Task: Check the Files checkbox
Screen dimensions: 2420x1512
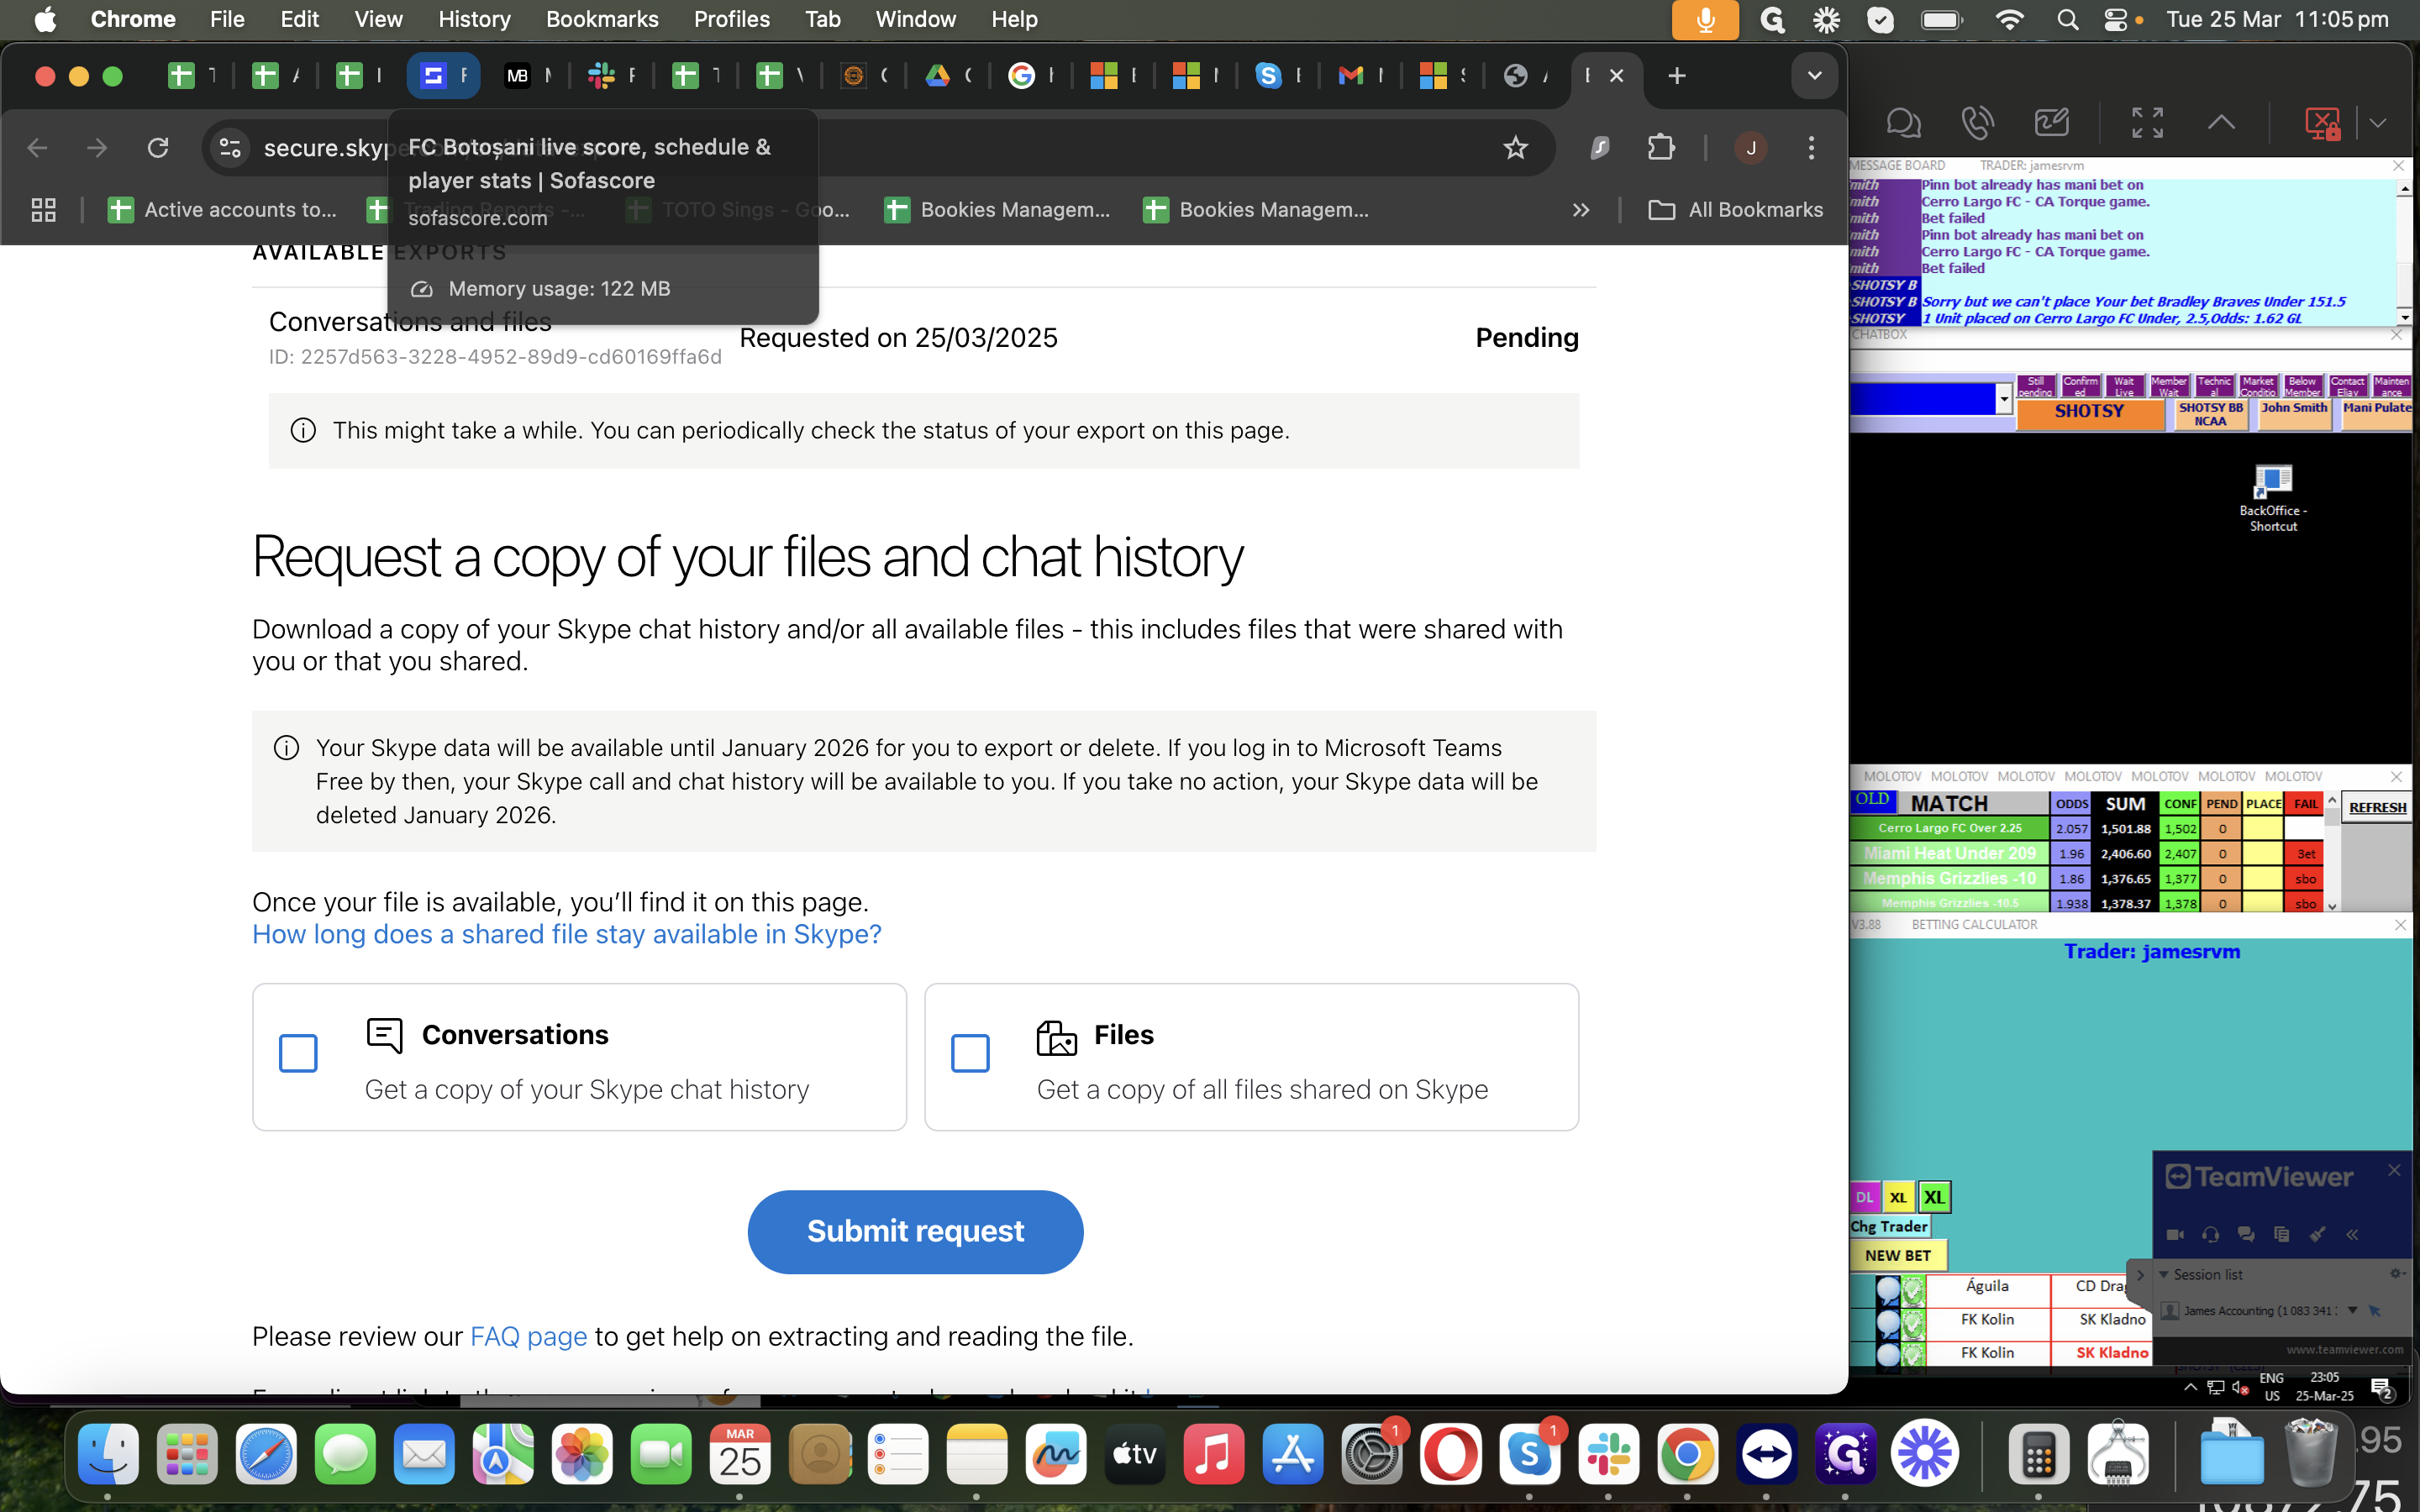Action: tap(970, 1053)
